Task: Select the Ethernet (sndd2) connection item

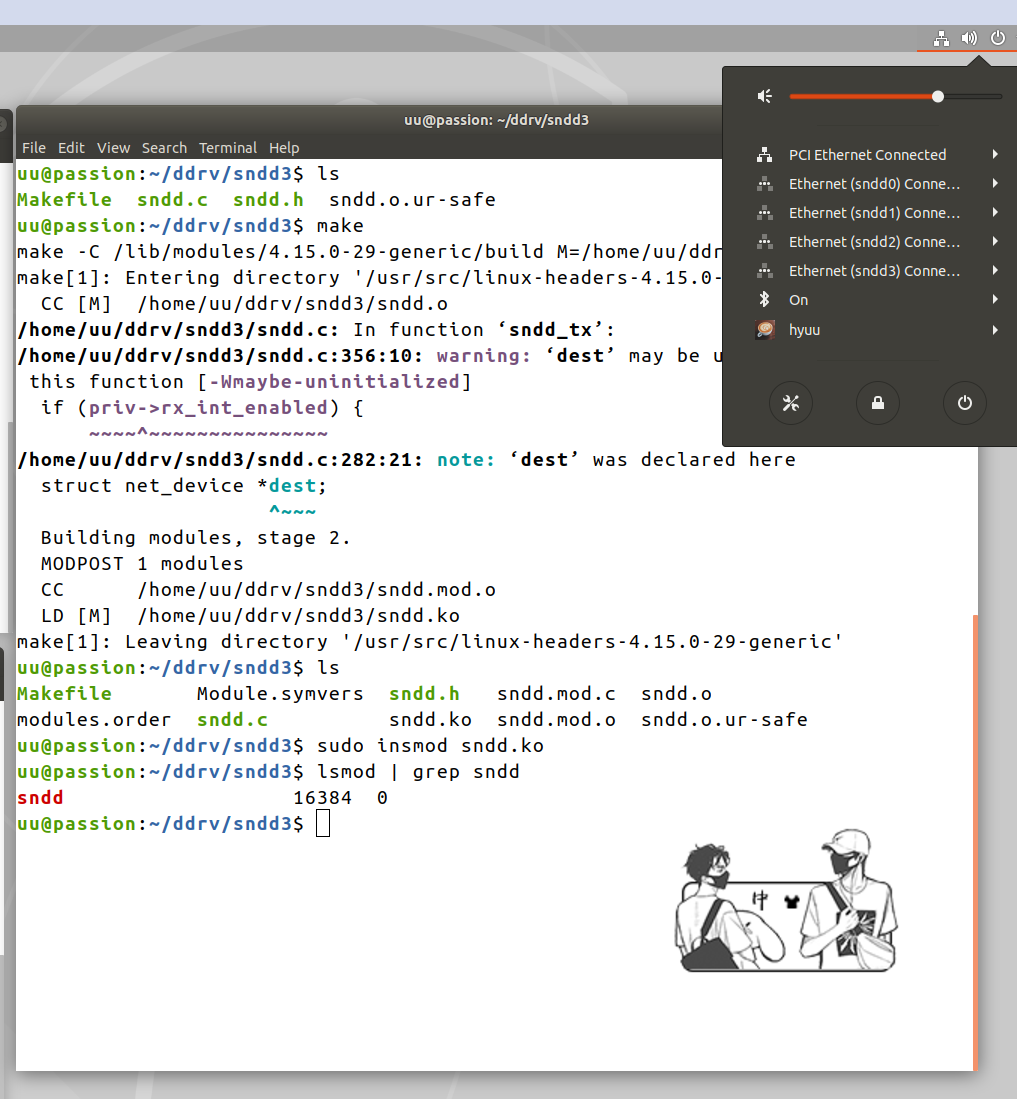Action: 873,242
